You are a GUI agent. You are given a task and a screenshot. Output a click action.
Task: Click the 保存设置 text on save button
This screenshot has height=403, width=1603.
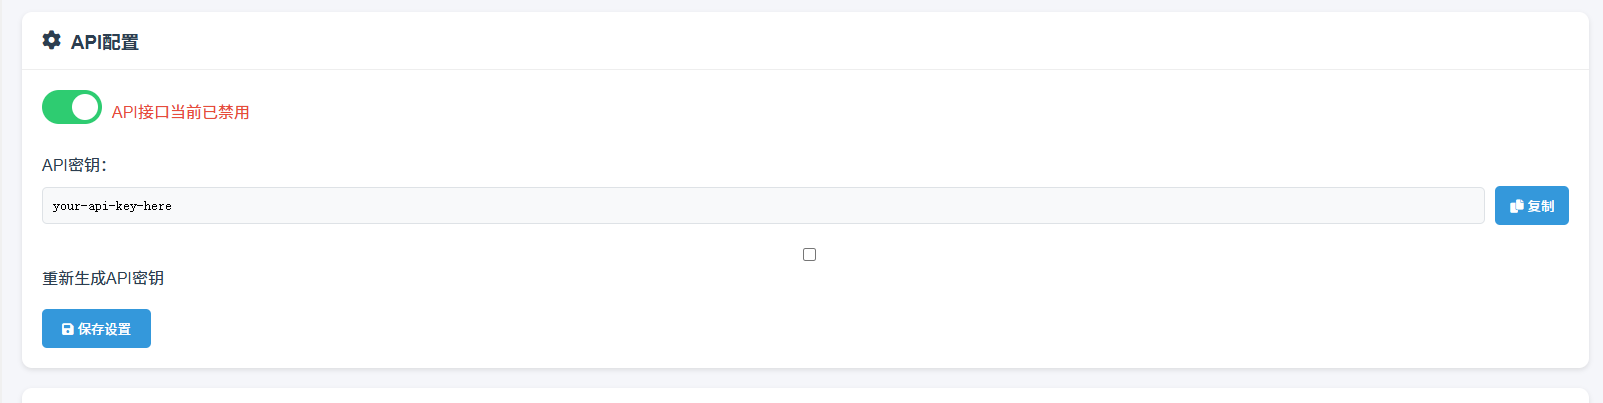point(105,329)
